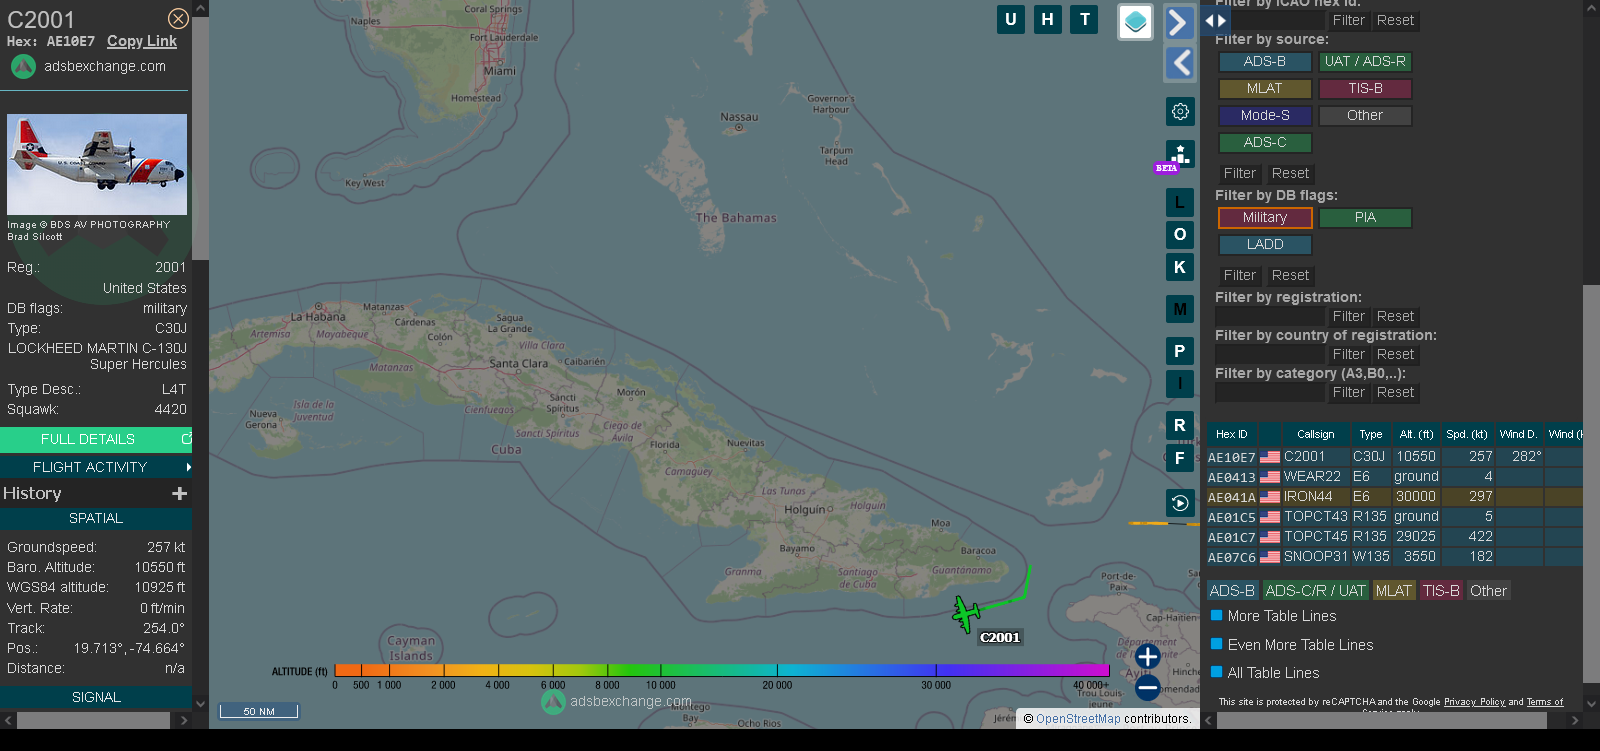Sort table by Wind D. column header
The image size is (1600, 751).
coord(1518,434)
